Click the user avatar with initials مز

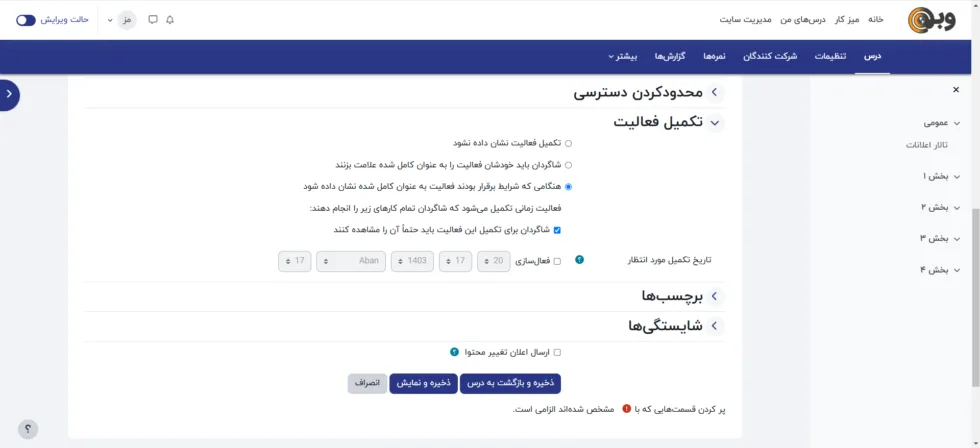127,20
